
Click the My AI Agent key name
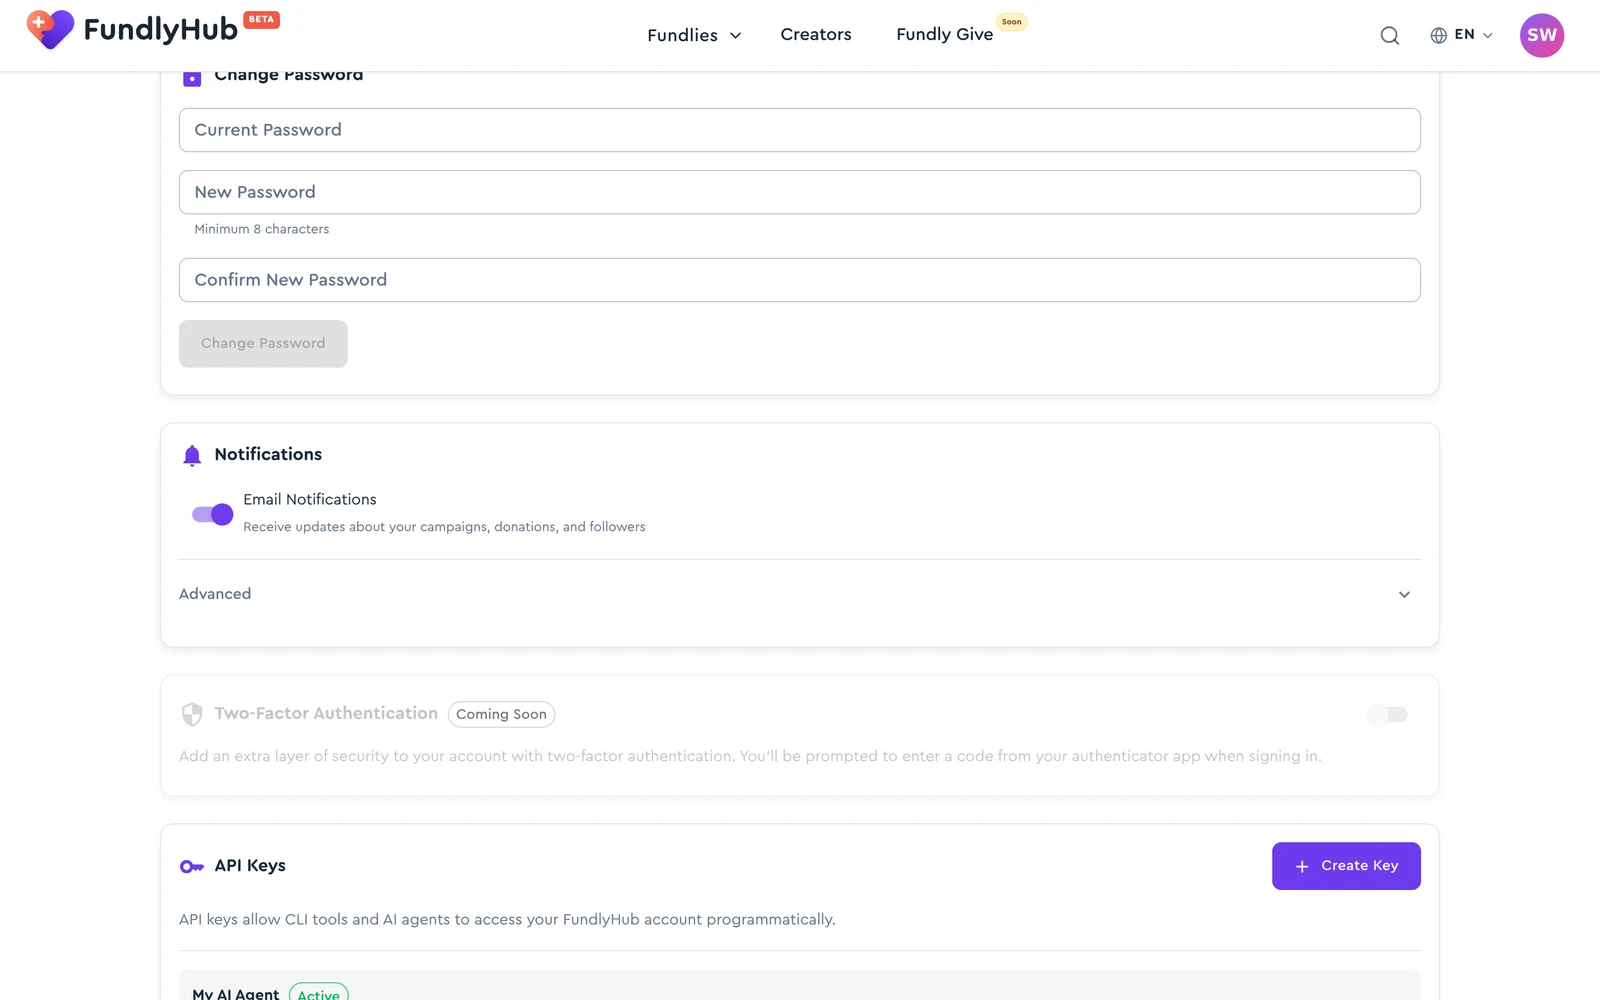(x=236, y=993)
